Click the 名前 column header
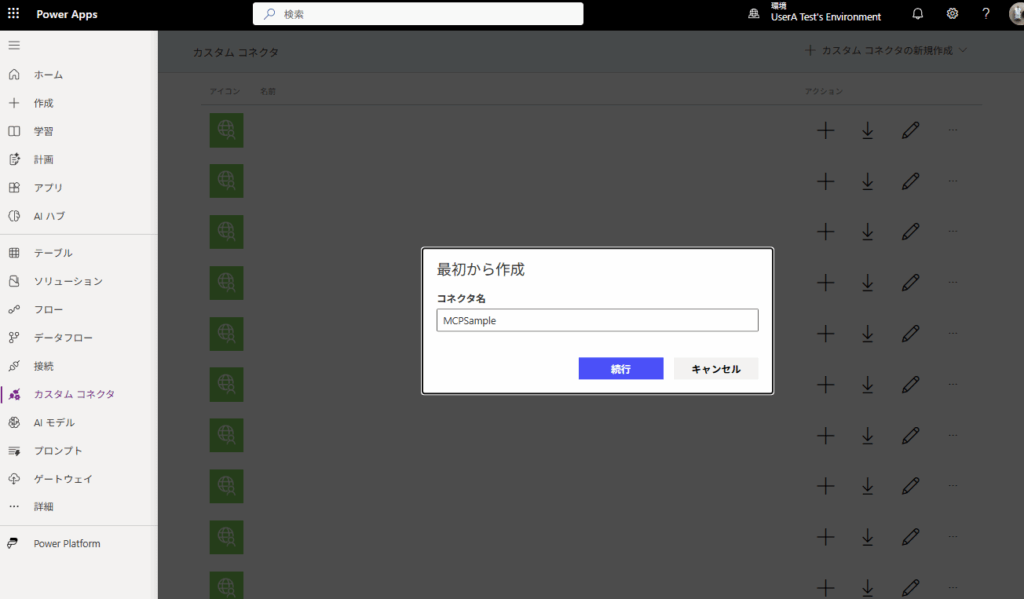Viewport: 1024px width, 599px height. pos(268,91)
